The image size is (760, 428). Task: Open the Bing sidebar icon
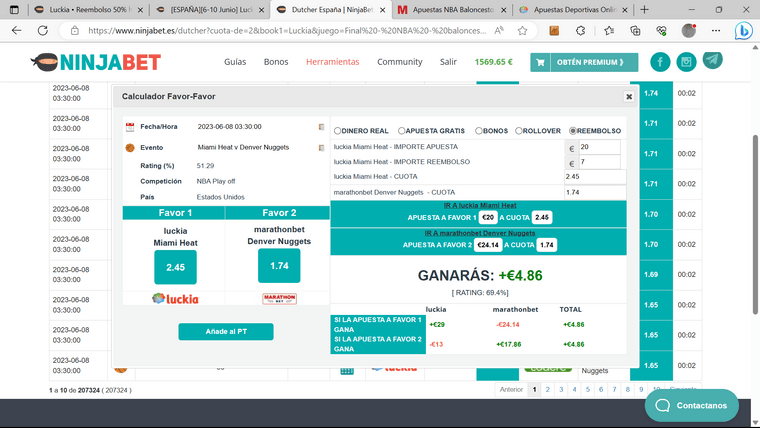pyautogui.click(x=743, y=31)
